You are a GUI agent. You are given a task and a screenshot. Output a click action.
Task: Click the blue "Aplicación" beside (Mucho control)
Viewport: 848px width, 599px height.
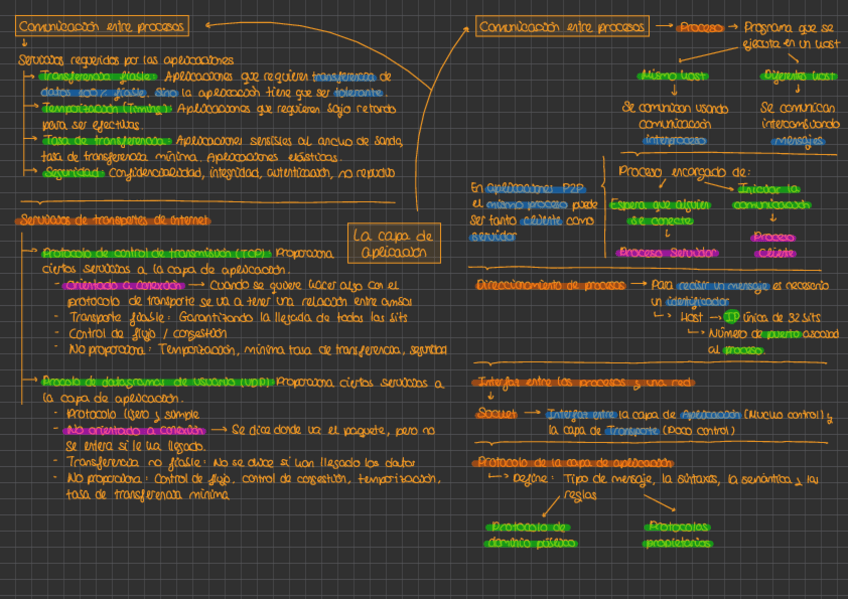(x=710, y=415)
